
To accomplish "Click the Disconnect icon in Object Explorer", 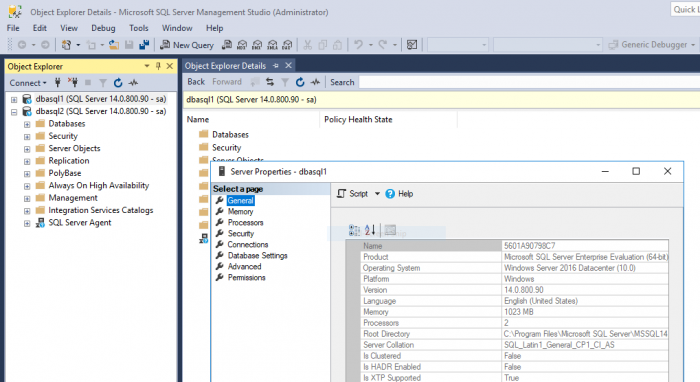I will pos(73,83).
